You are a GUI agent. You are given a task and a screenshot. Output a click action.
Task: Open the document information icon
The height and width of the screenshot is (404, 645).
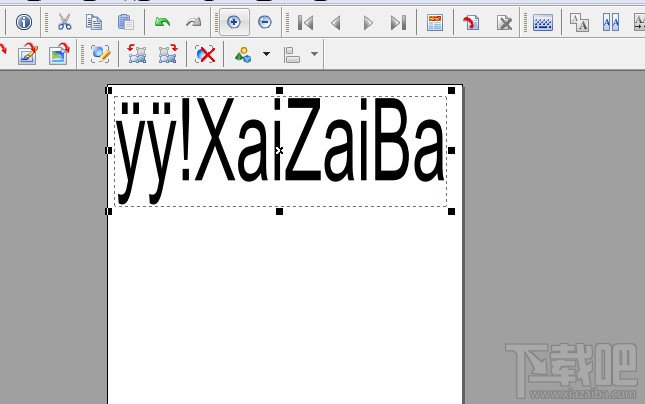[x=24, y=22]
